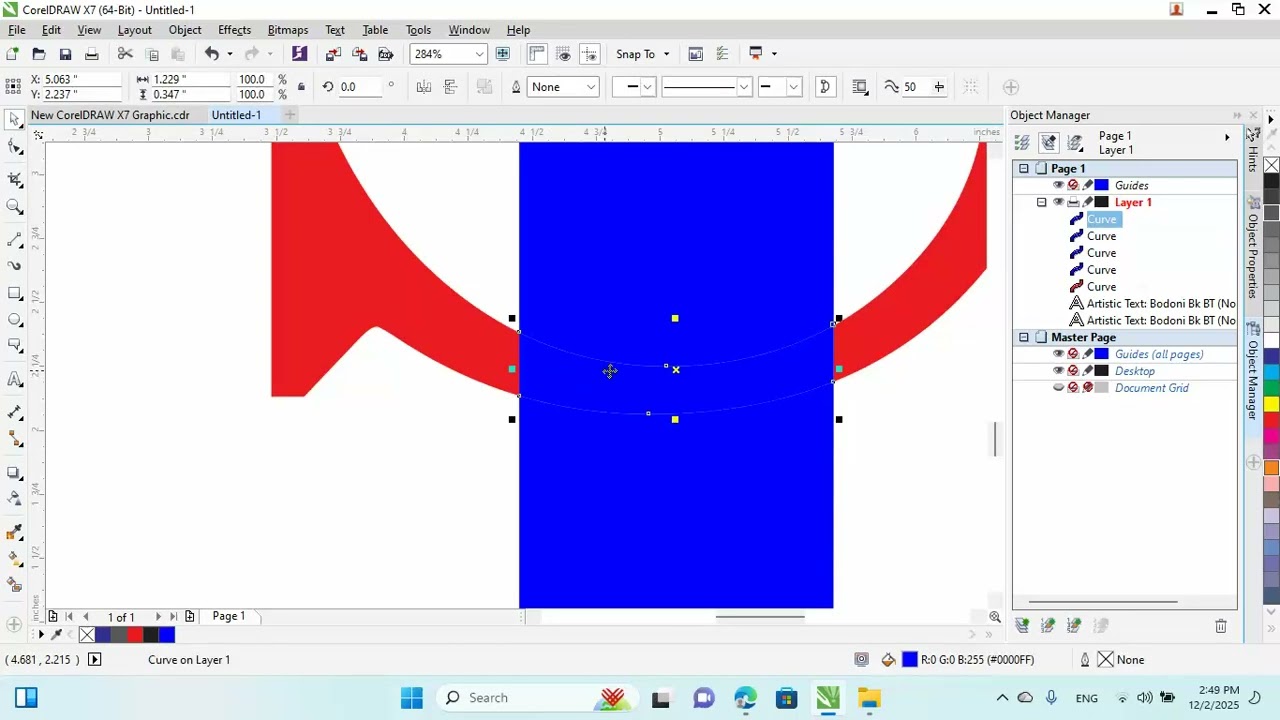This screenshot has height=720, width=1280.
Task: Select the Crop tool in toolbox
Action: 15,179
